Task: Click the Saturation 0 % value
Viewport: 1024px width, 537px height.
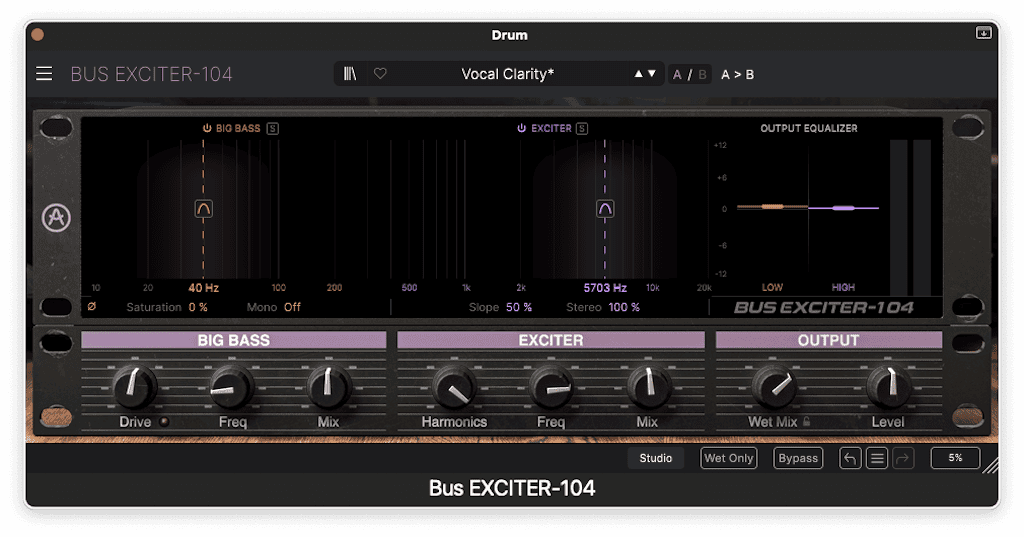Action: click(x=198, y=307)
